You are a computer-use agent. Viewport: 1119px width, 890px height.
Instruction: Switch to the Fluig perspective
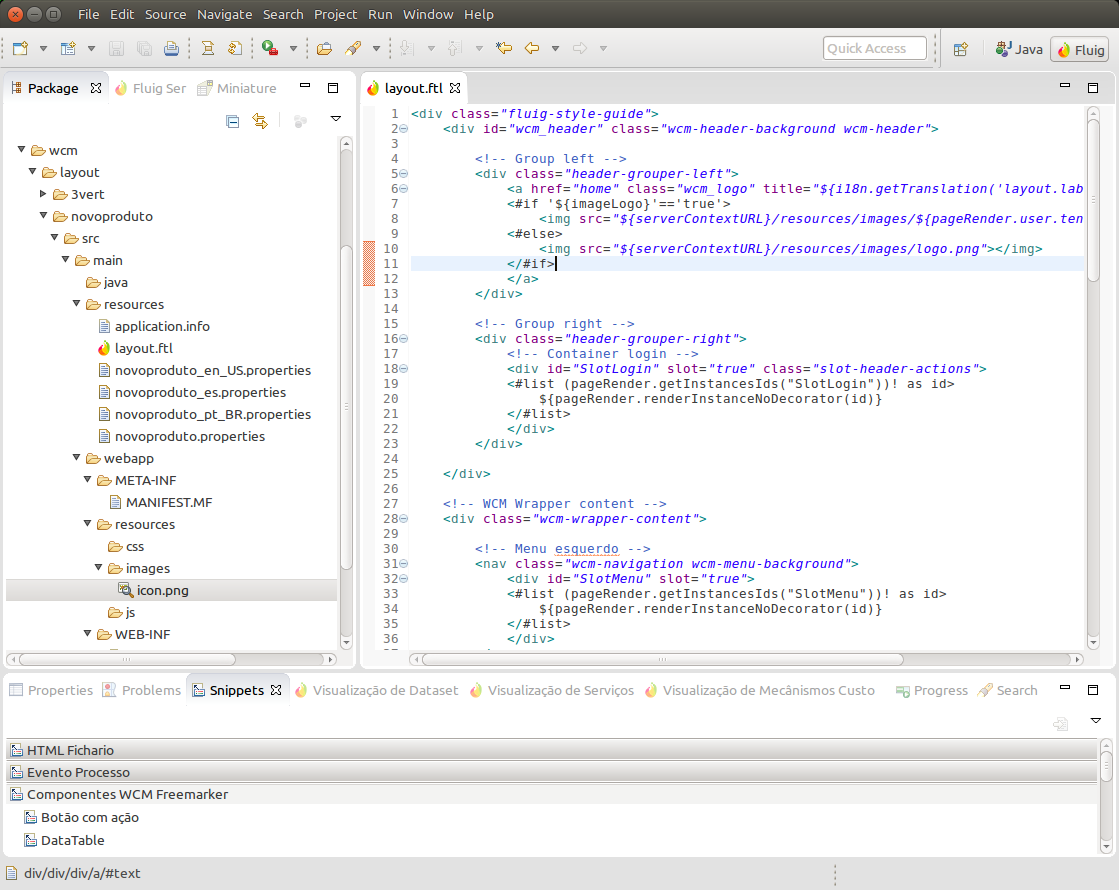(1080, 49)
